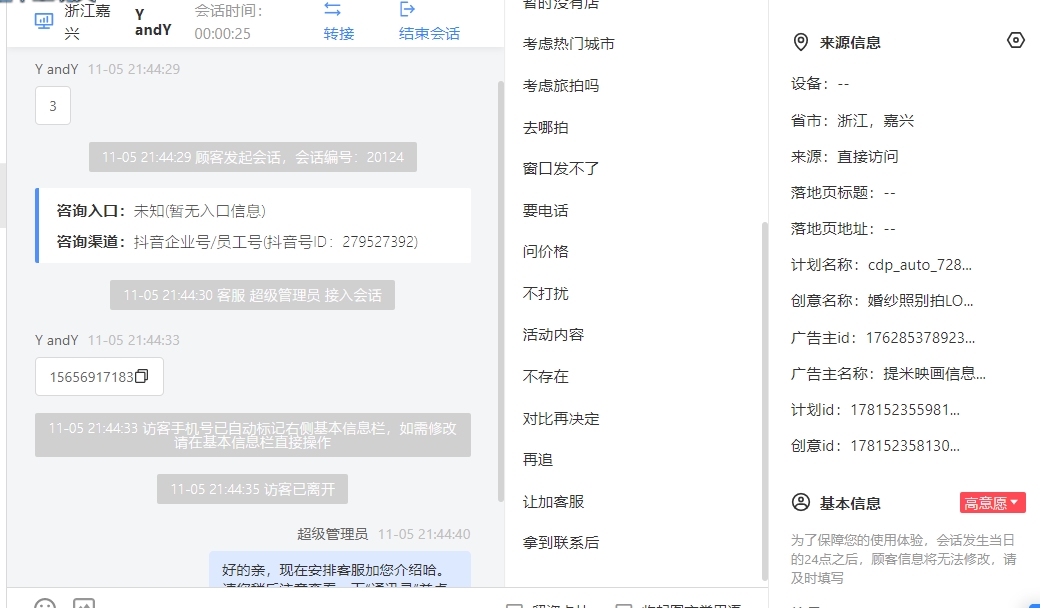Click the 转接 transfer session button
This screenshot has height=608, width=1040.
tap(338, 21)
